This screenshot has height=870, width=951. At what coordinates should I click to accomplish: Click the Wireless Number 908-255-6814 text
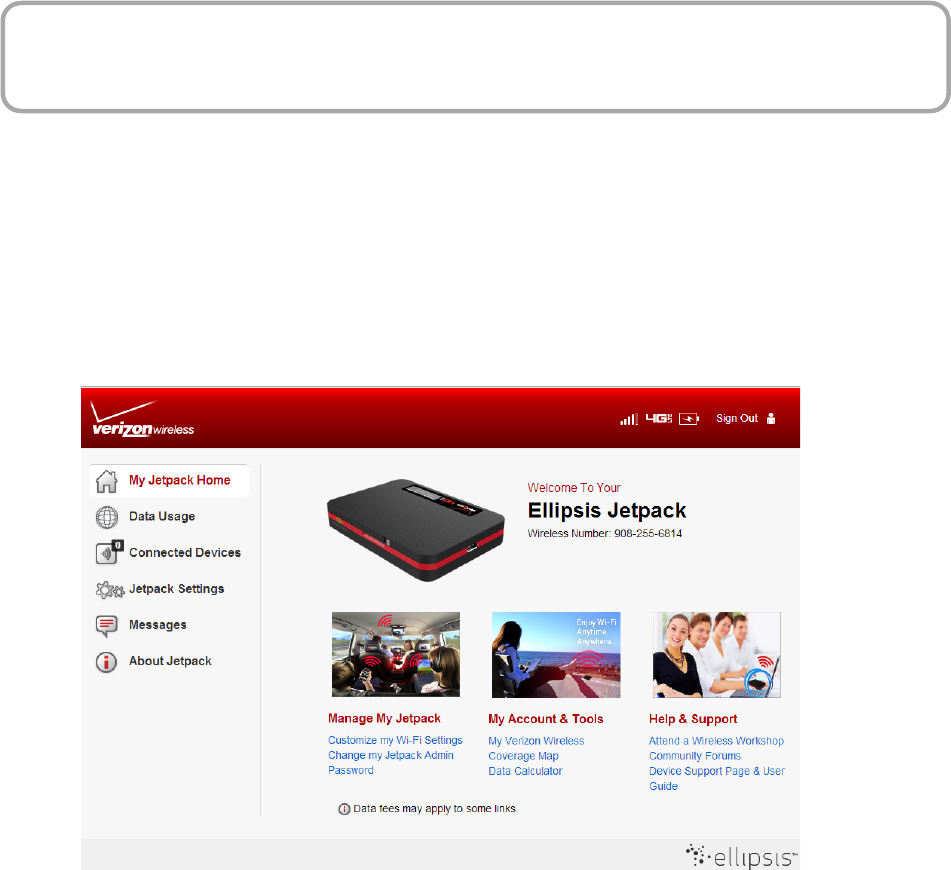point(605,533)
